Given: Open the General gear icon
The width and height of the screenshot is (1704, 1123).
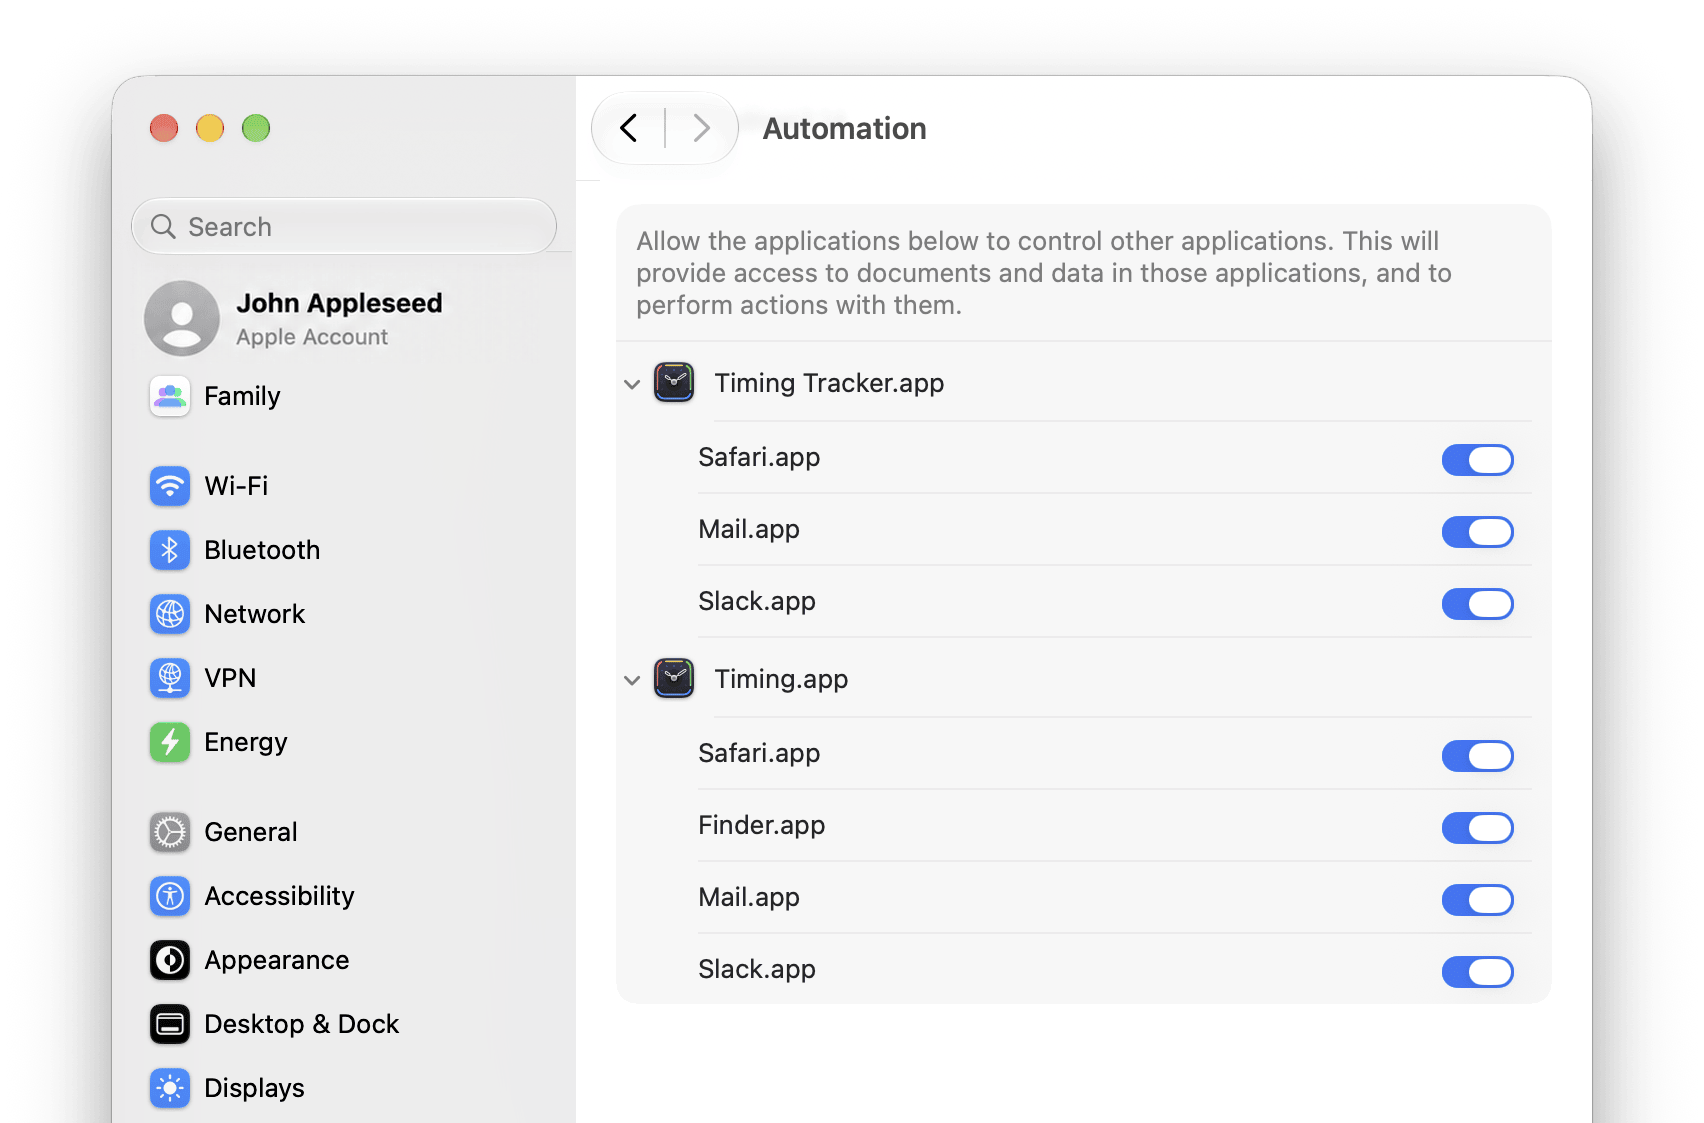Looking at the screenshot, I should [170, 832].
